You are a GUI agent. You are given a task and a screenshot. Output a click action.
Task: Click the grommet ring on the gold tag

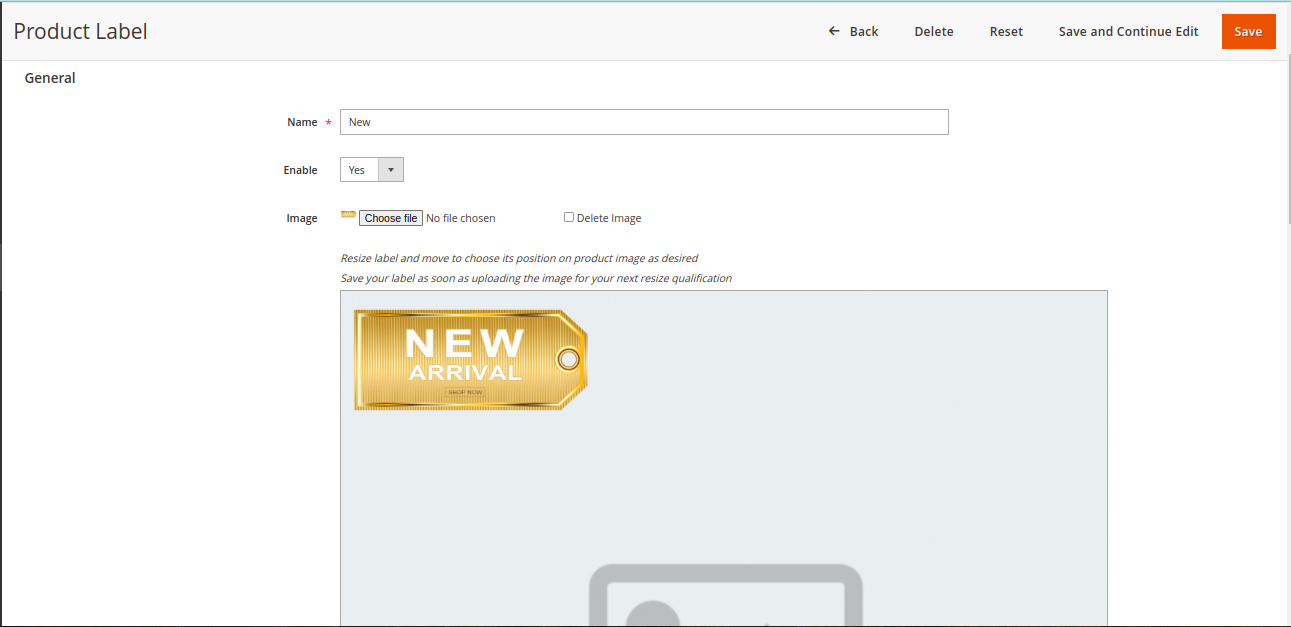568,359
